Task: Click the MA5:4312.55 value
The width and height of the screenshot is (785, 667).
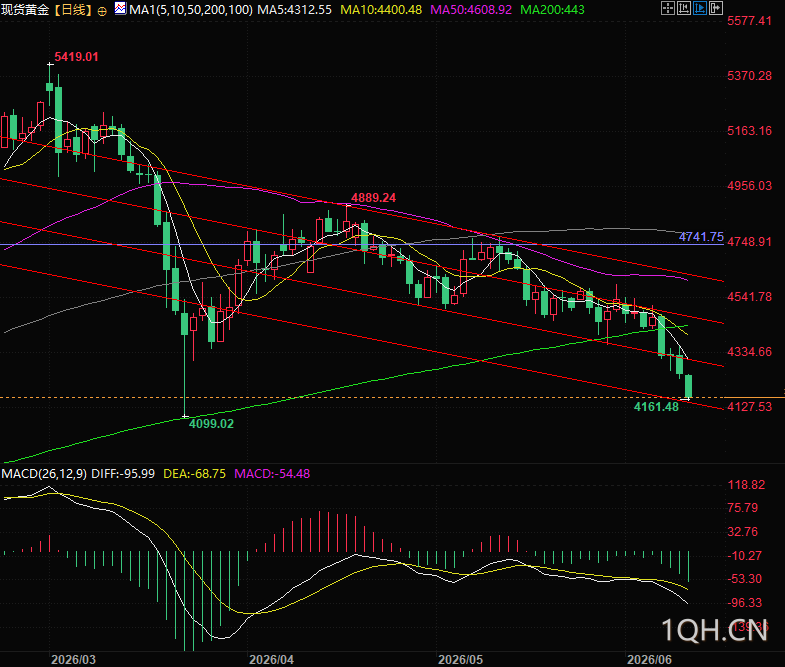Action: tap(294, 10)
